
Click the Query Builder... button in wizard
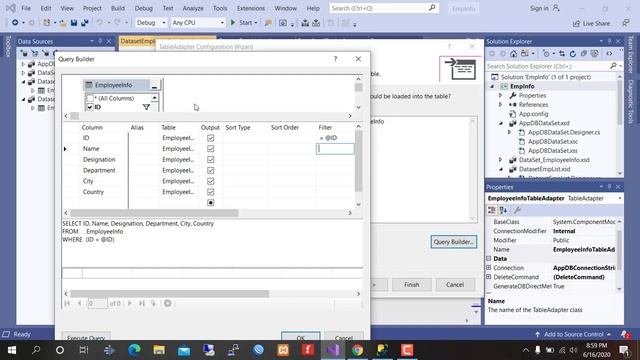tap(453, 242)
